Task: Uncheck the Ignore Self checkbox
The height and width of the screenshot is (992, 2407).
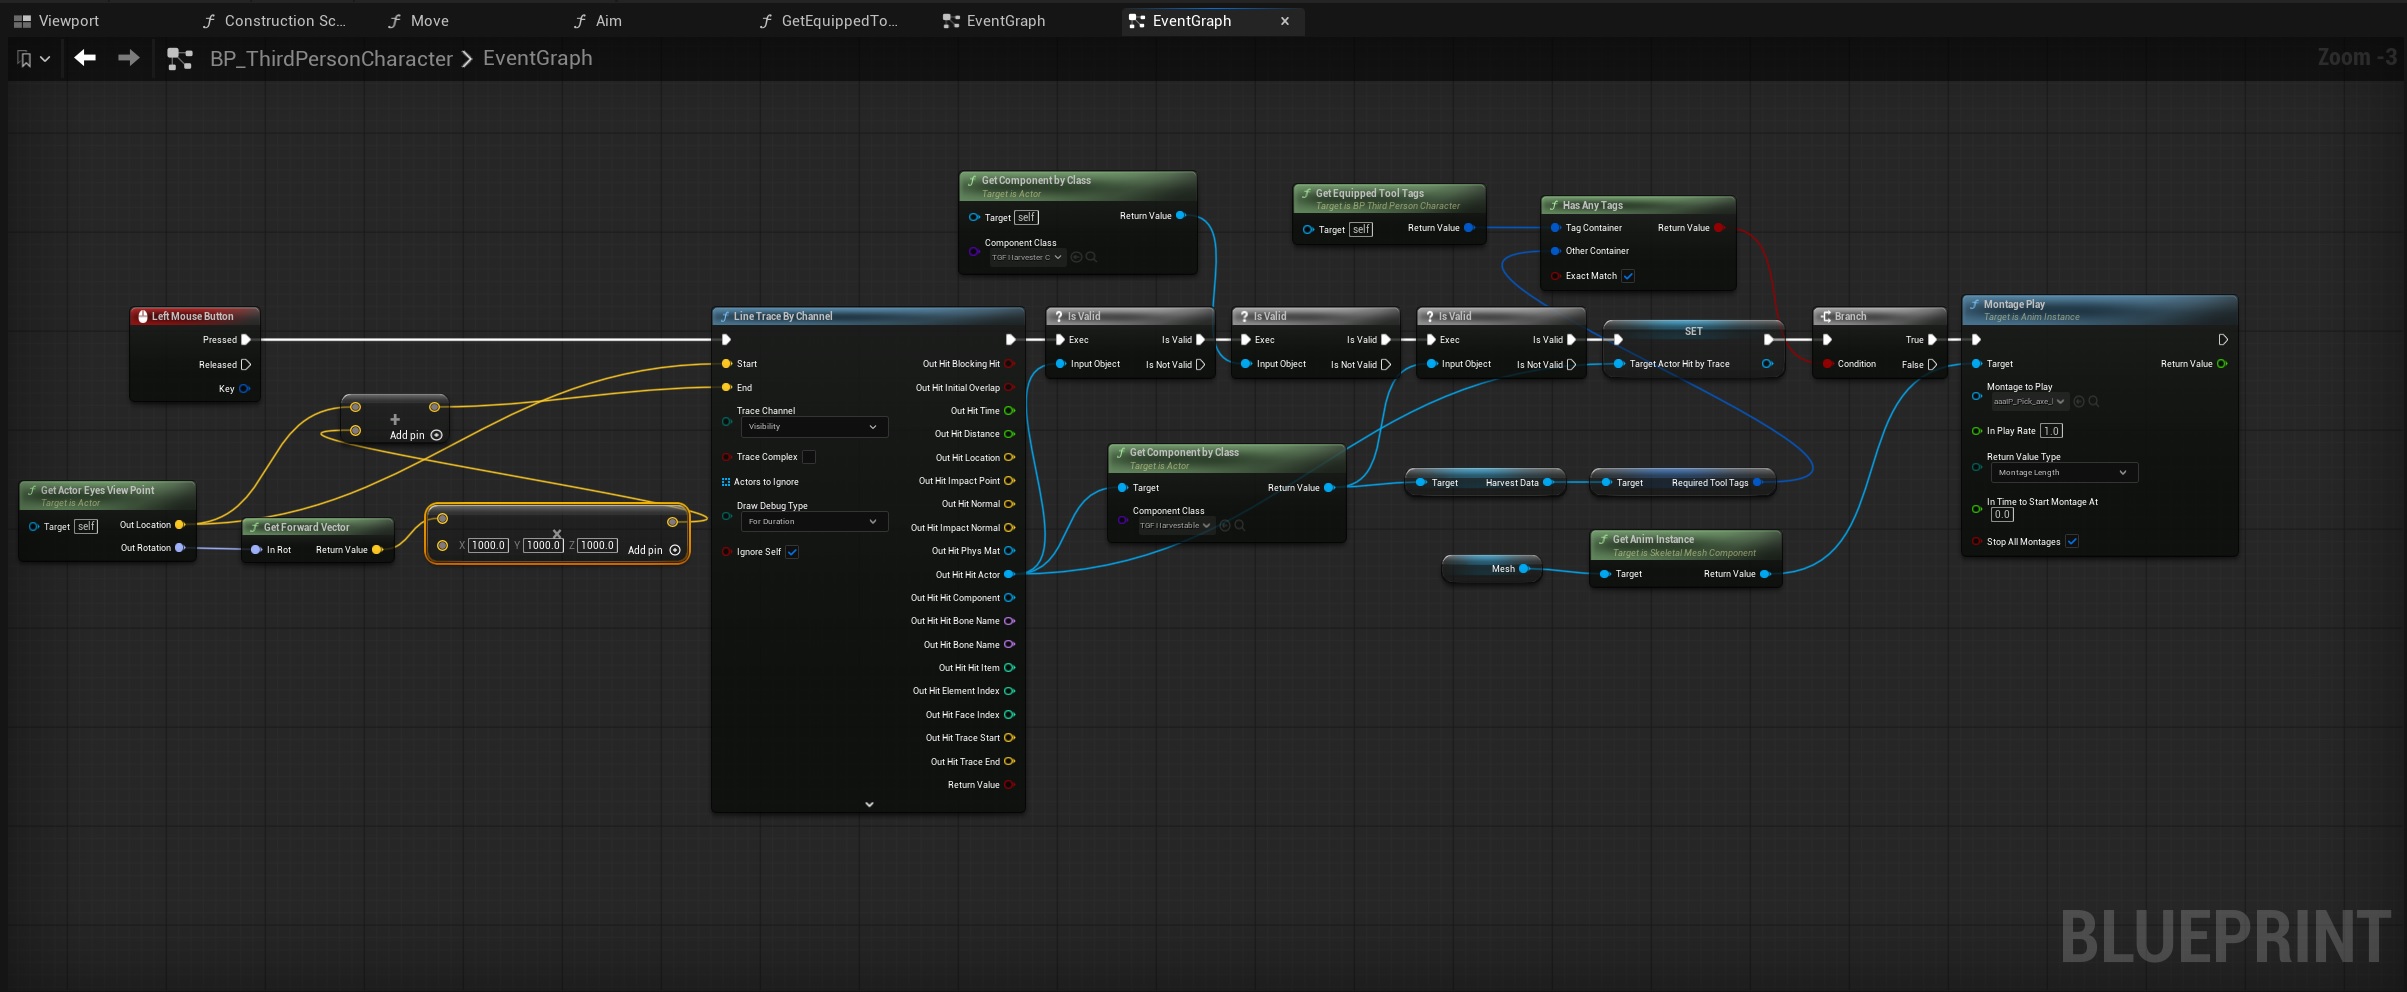Action: [792, 552]
